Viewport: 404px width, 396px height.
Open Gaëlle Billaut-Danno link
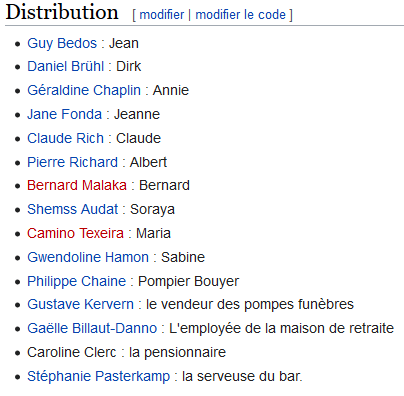92,328
